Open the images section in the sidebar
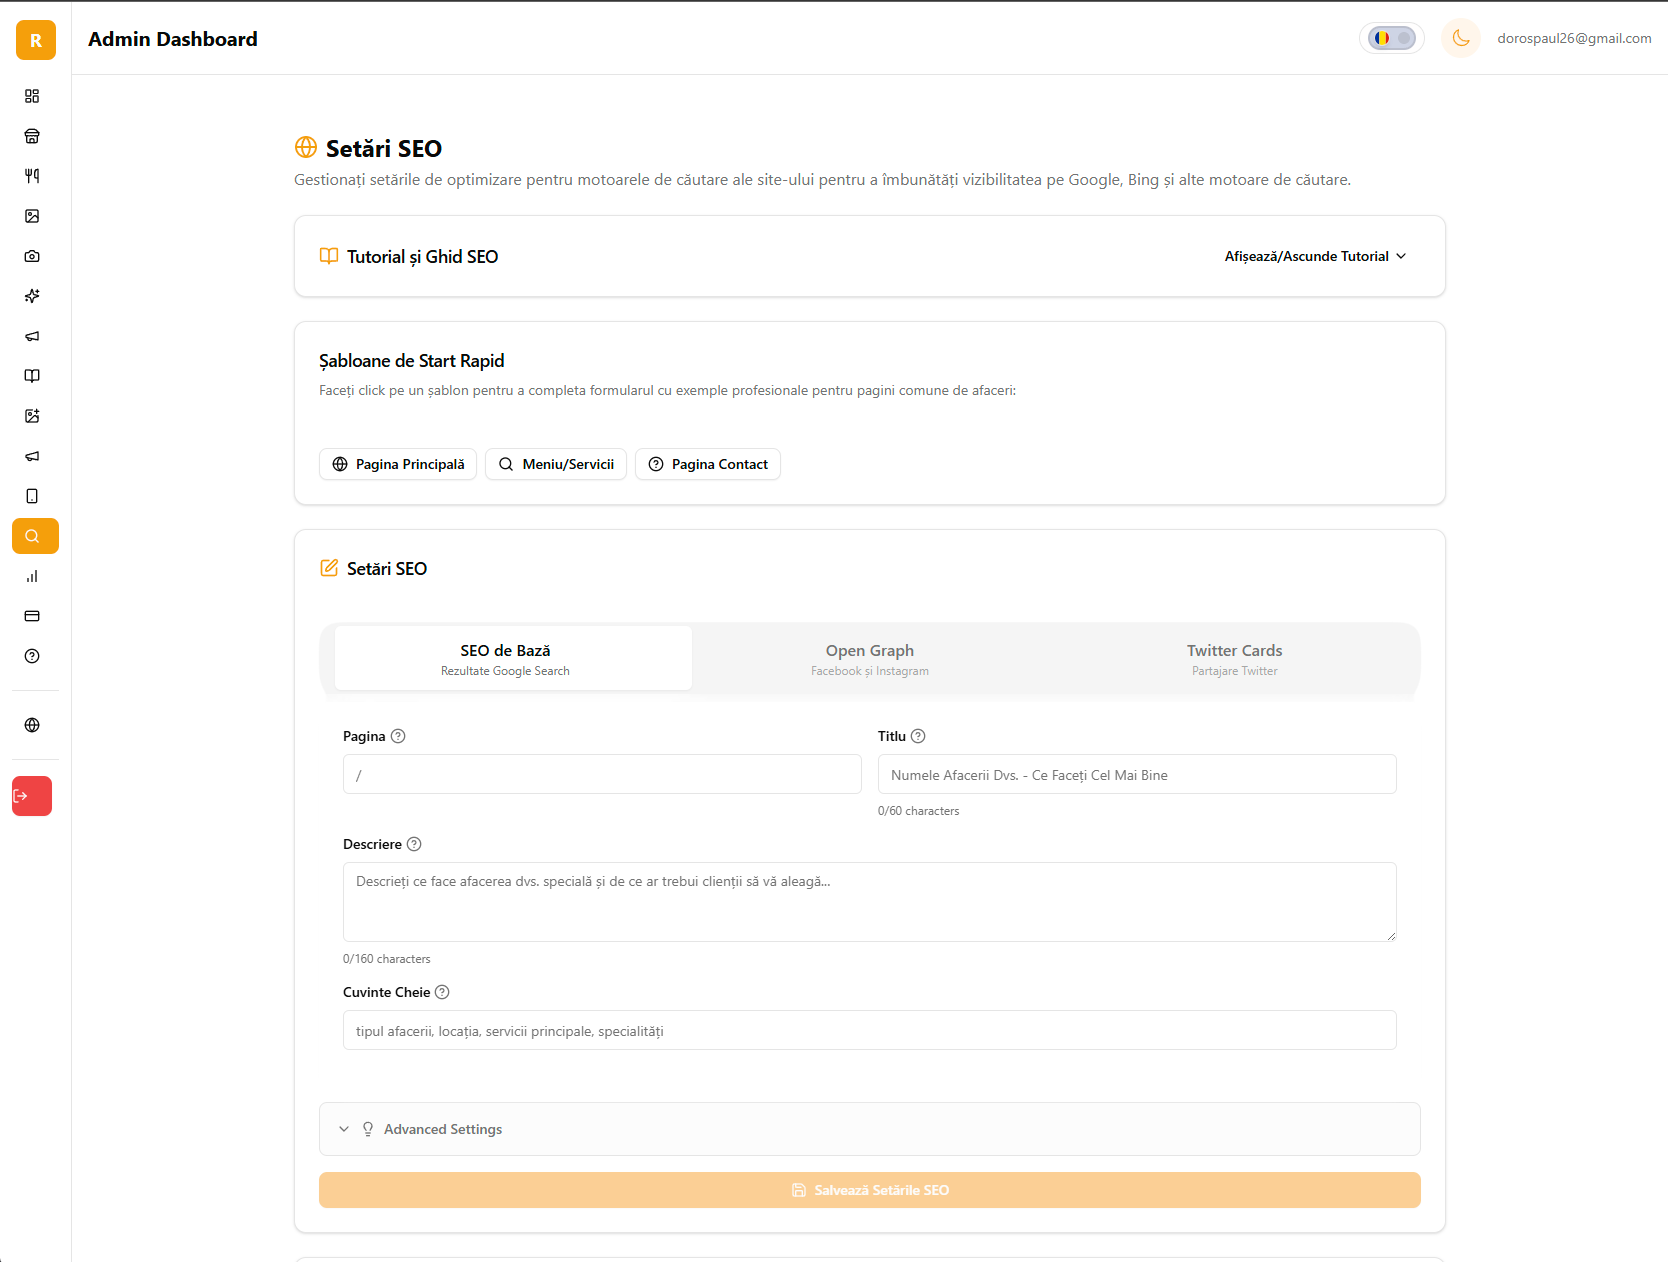Image resolution: width=1668 pixels, height=1262 pixels. coord(32,216)
